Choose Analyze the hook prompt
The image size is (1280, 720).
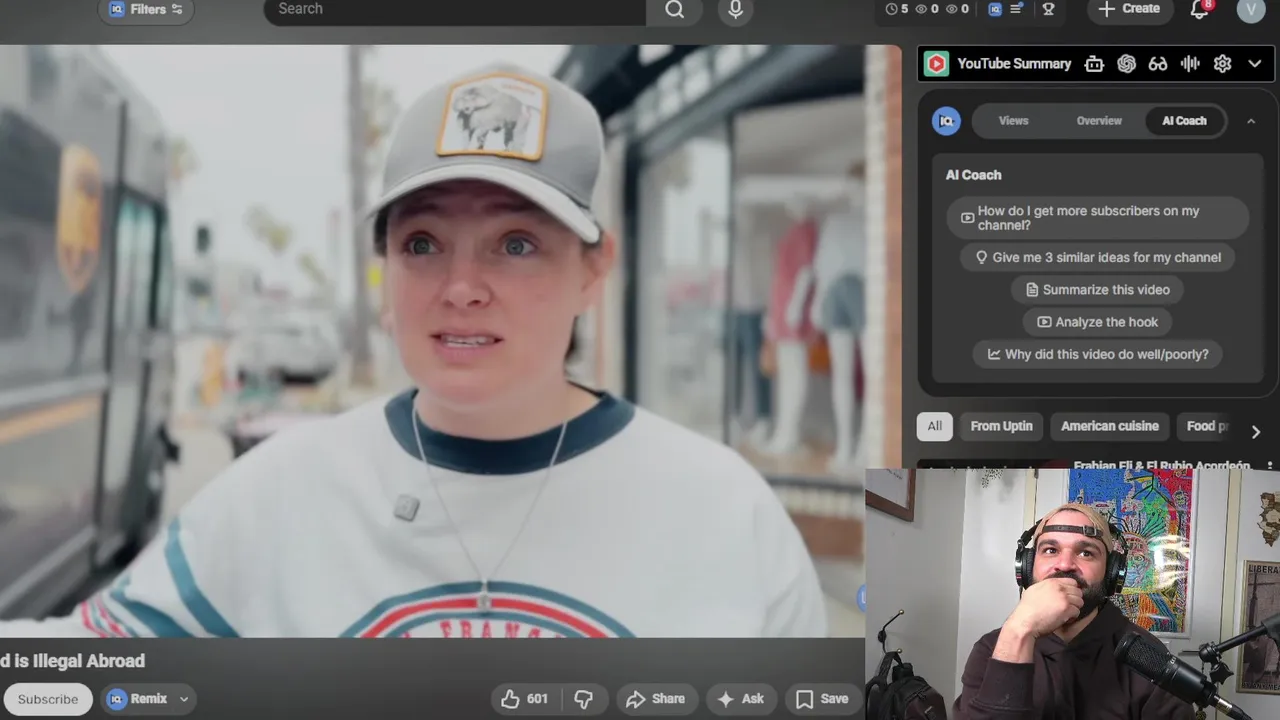click(x=1098, y=322)
